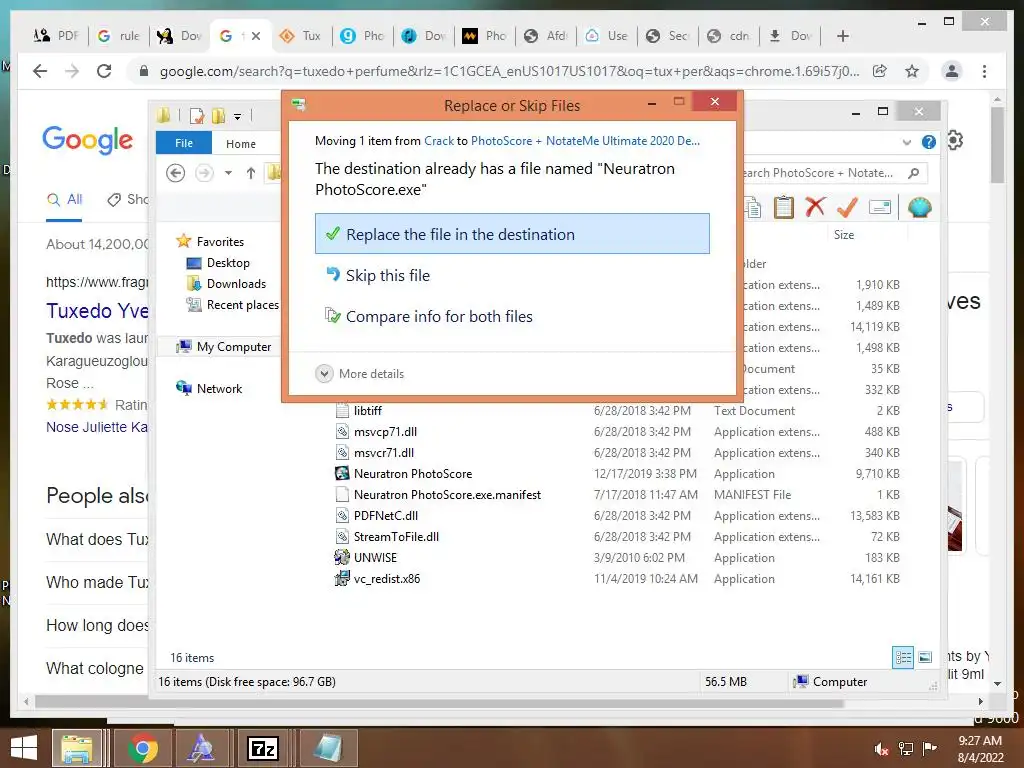This screenshot has width=1024, height=768.
Task: Select PDFNetC.dll in the file list
Action: click(x=385, y=515)
